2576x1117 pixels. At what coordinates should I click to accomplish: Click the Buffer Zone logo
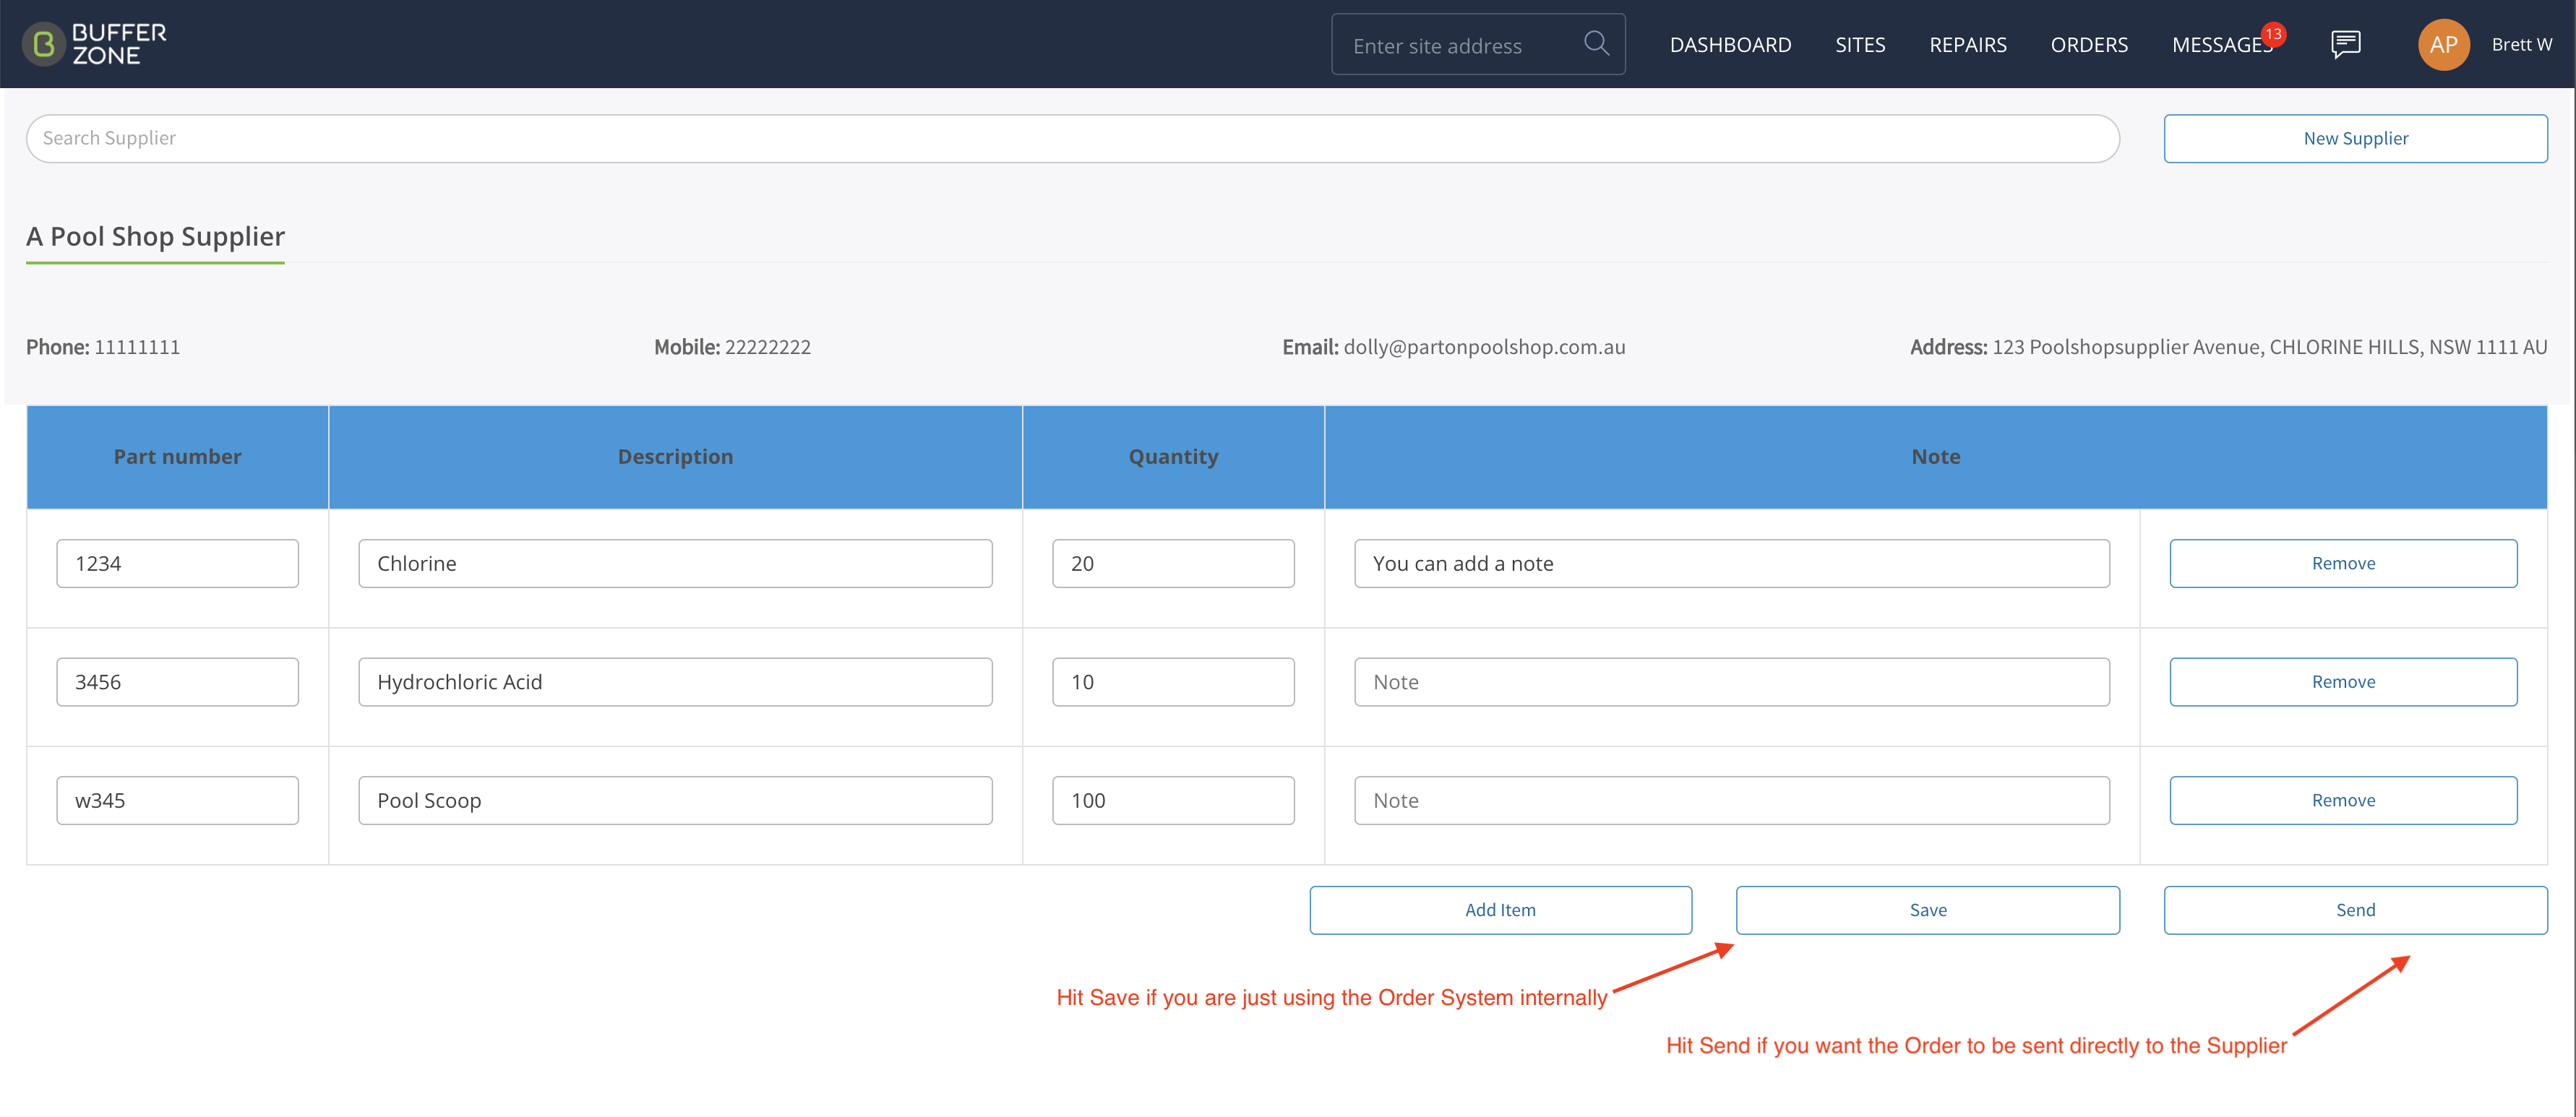(x=95, y=44)
